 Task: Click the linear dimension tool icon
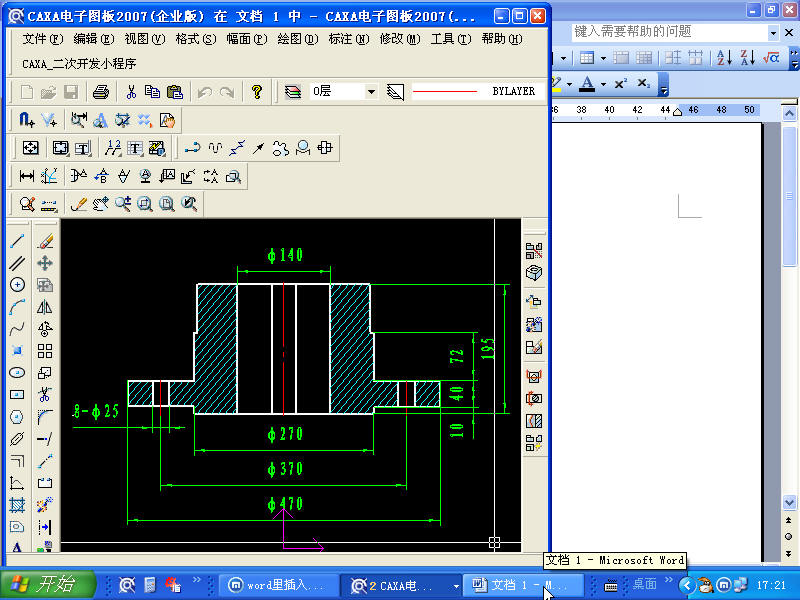coord(27,177)
